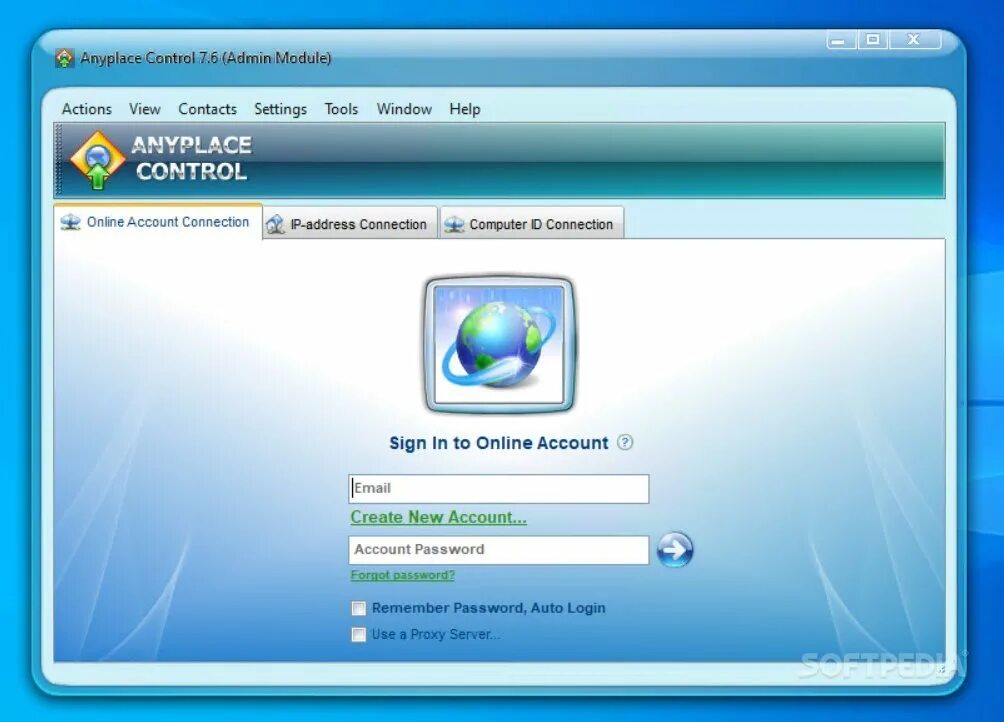
Task: Click the blue arrow sign-in button
Action: click(675, 549)
